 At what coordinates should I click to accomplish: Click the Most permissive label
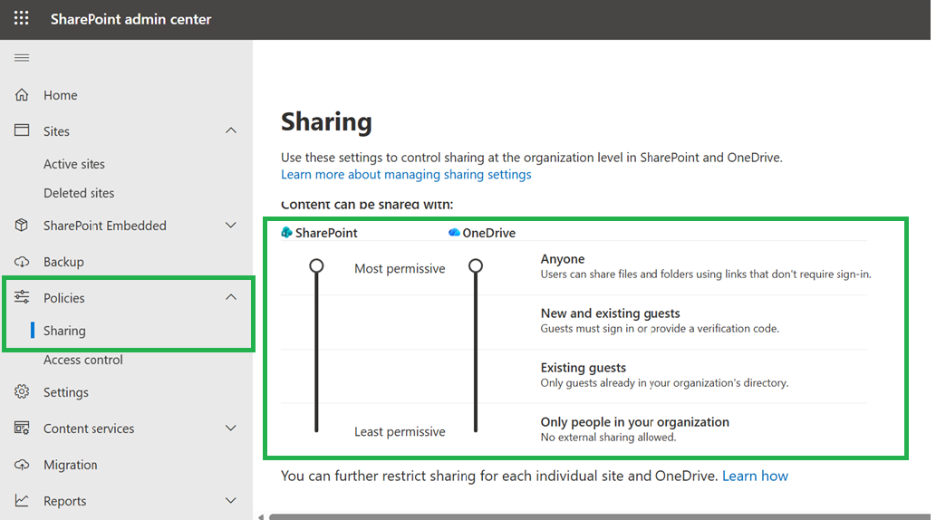tap(400, 269)
